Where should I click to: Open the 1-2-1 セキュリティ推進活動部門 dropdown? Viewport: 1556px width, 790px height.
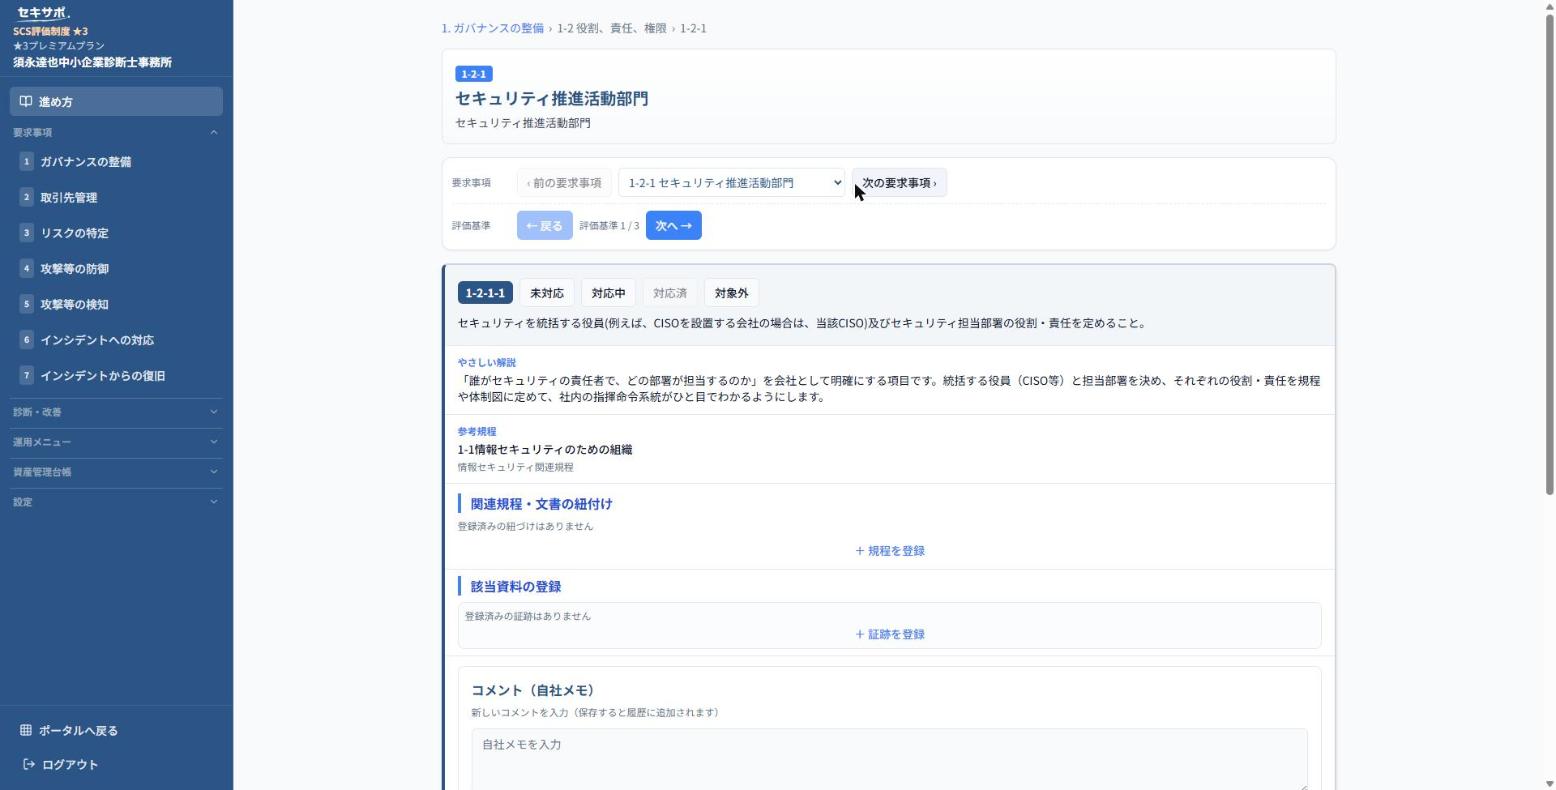pyautogui.click(x=731, y=183)
